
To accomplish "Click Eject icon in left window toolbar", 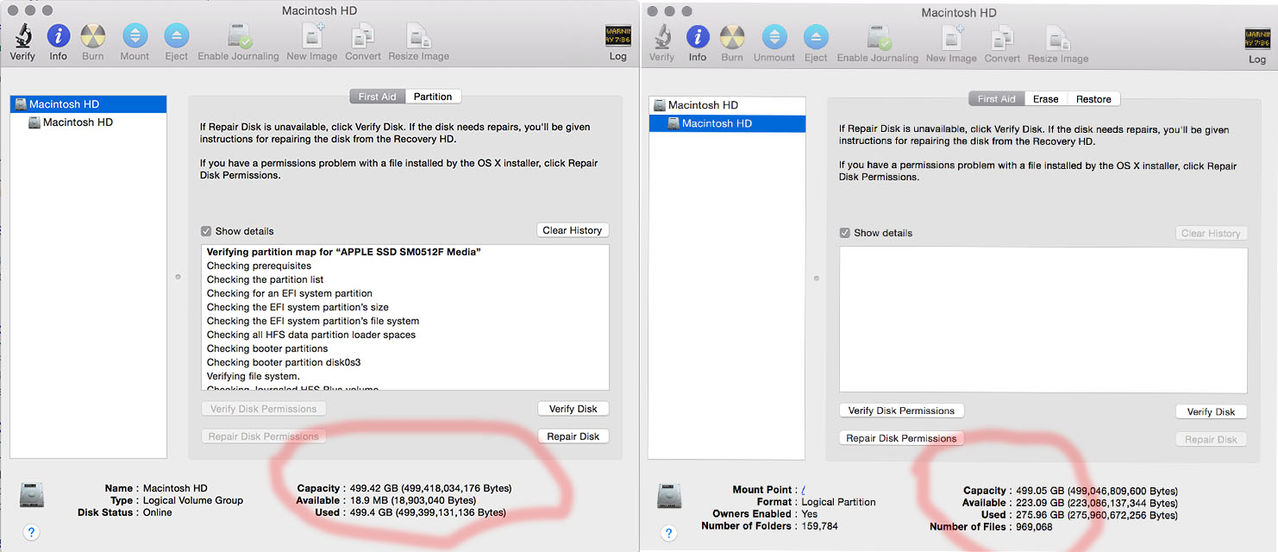I will coord(176,36).
